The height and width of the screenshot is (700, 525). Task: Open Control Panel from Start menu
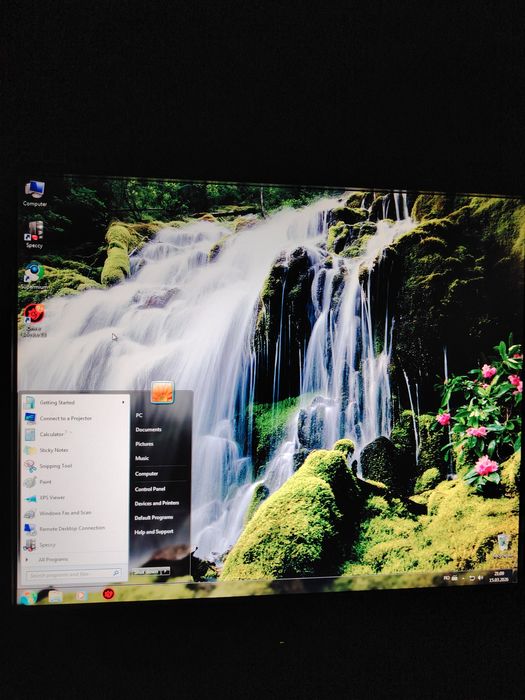(x=150, y=489)
